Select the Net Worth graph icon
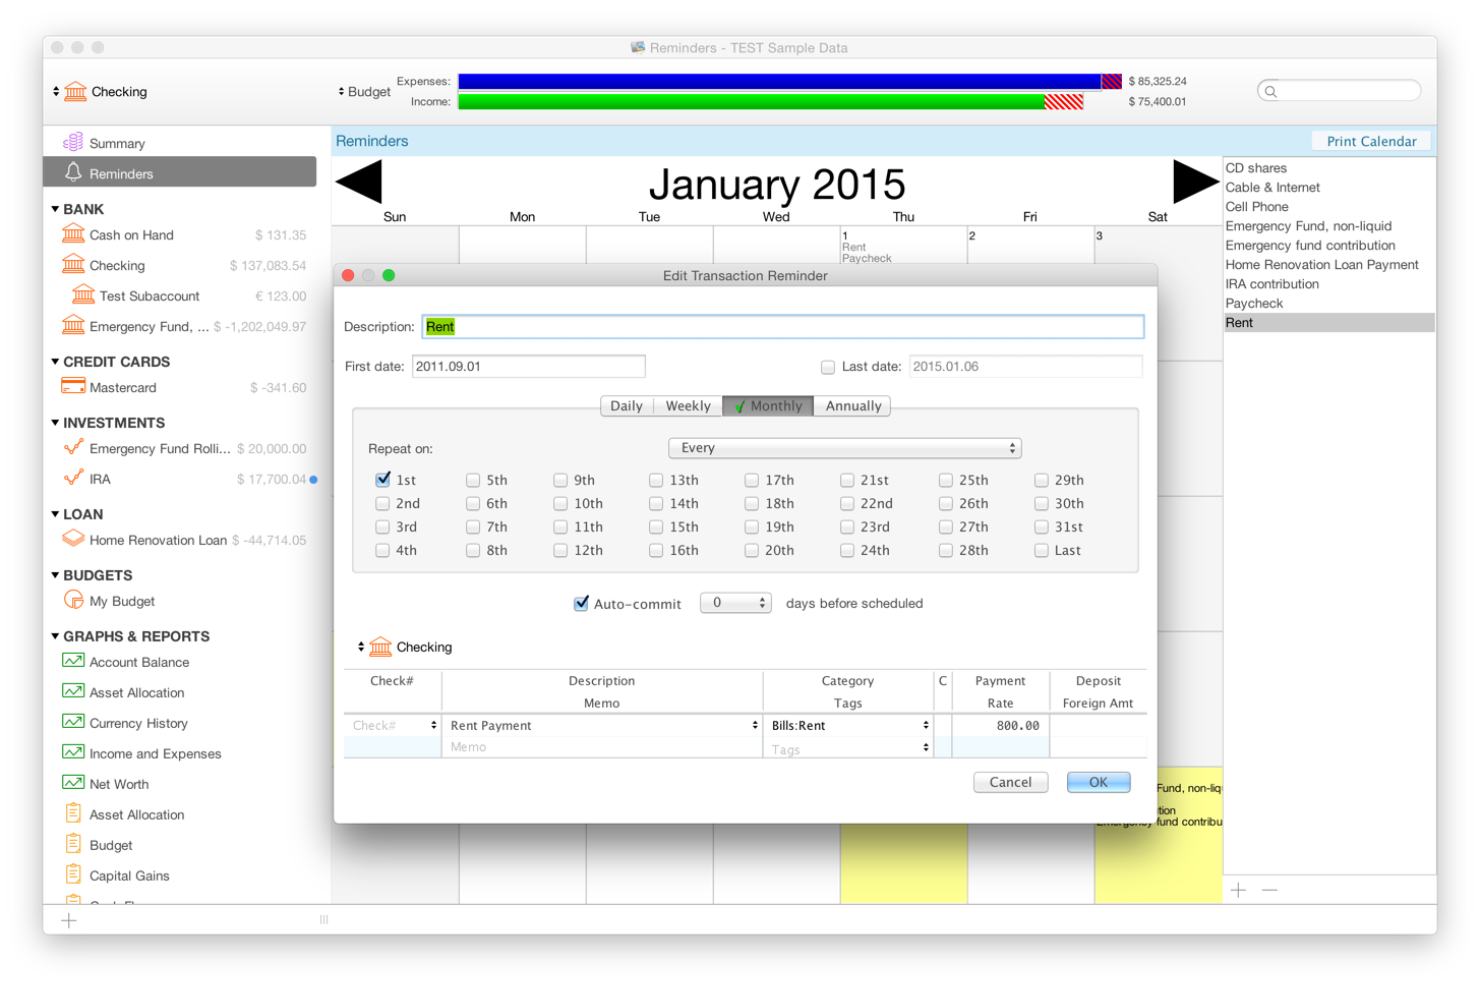Image resolution: width=1480 pixels, height=987 pixels. pos(73,783)
